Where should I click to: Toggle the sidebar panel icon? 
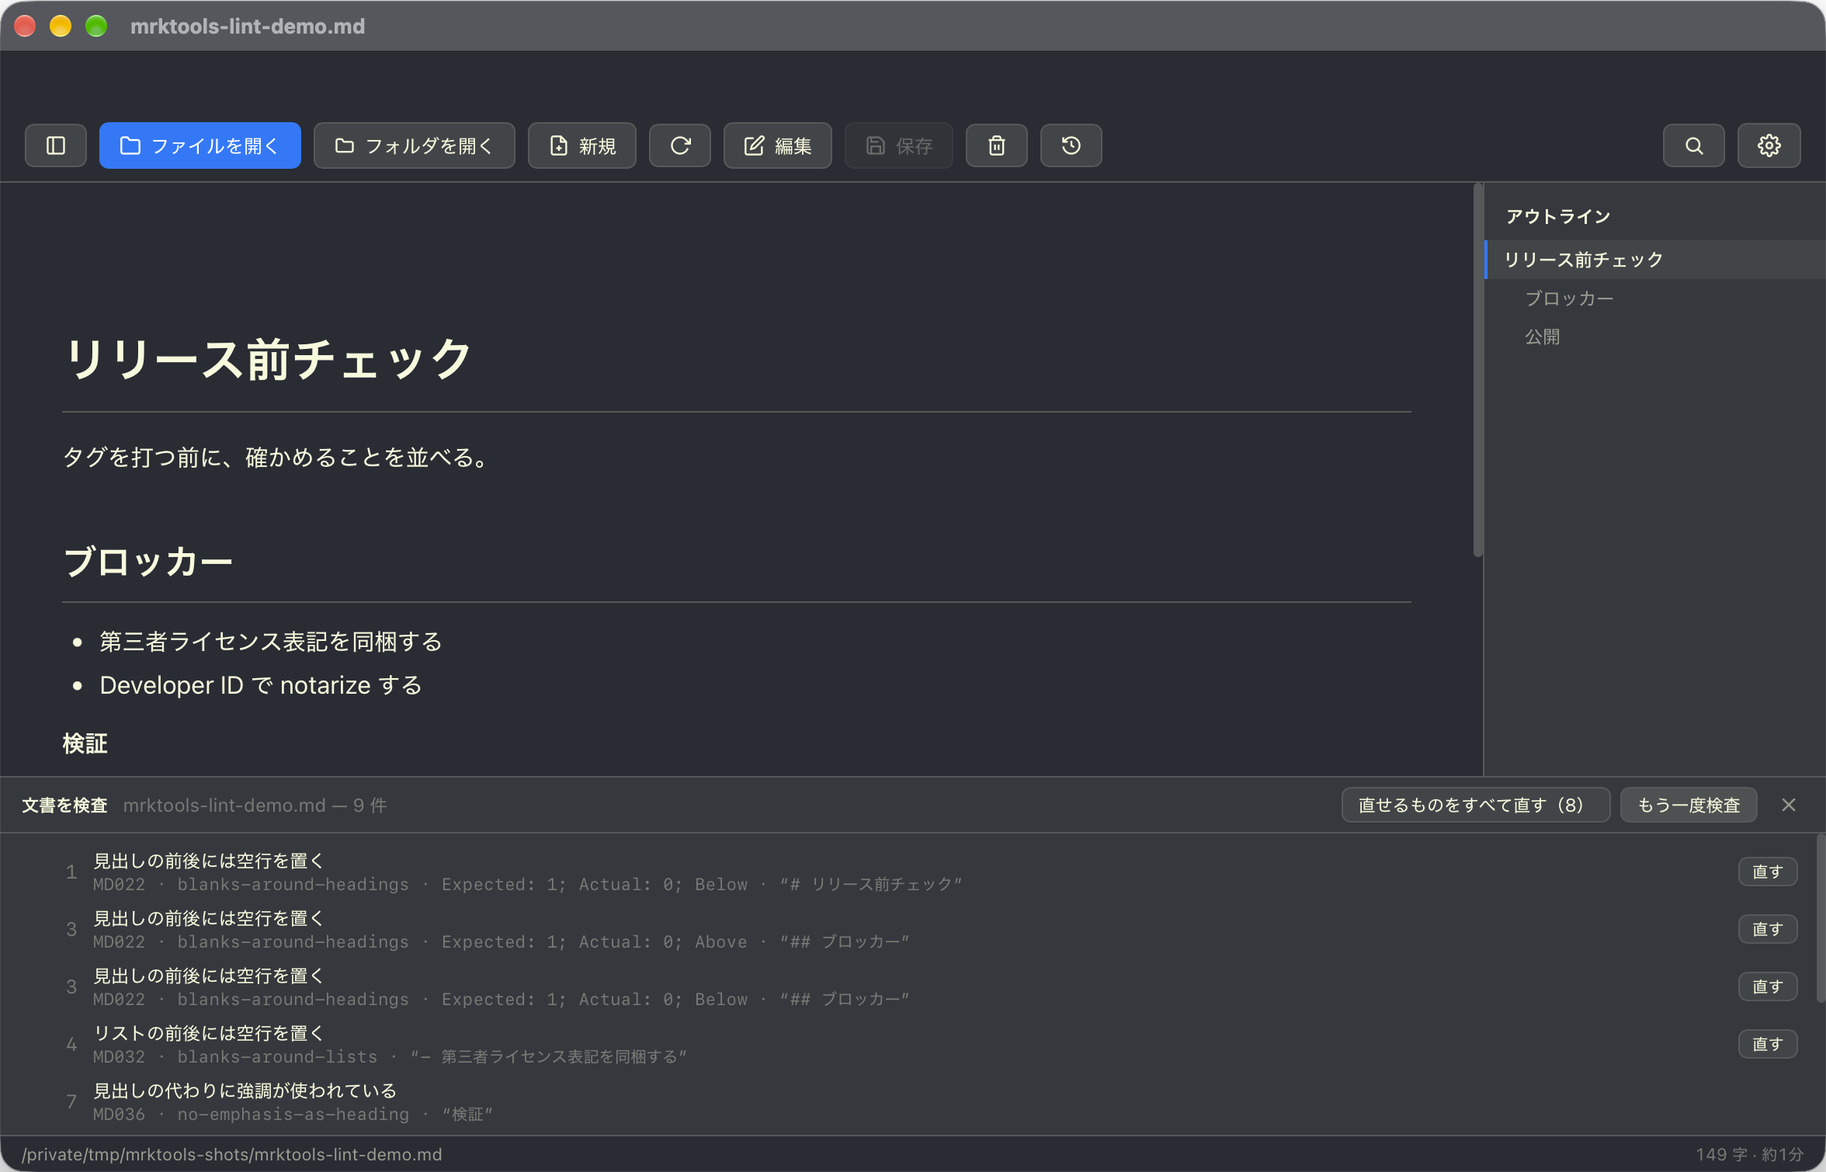tap(56, 146)
